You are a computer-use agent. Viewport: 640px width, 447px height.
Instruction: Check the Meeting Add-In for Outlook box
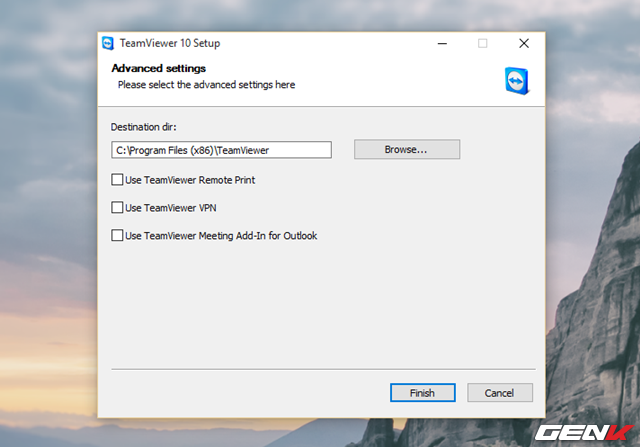click(117, 236)
